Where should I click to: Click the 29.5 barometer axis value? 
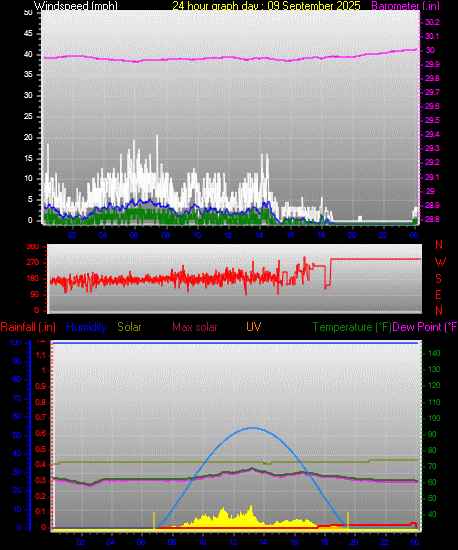(x=432, y=120)
